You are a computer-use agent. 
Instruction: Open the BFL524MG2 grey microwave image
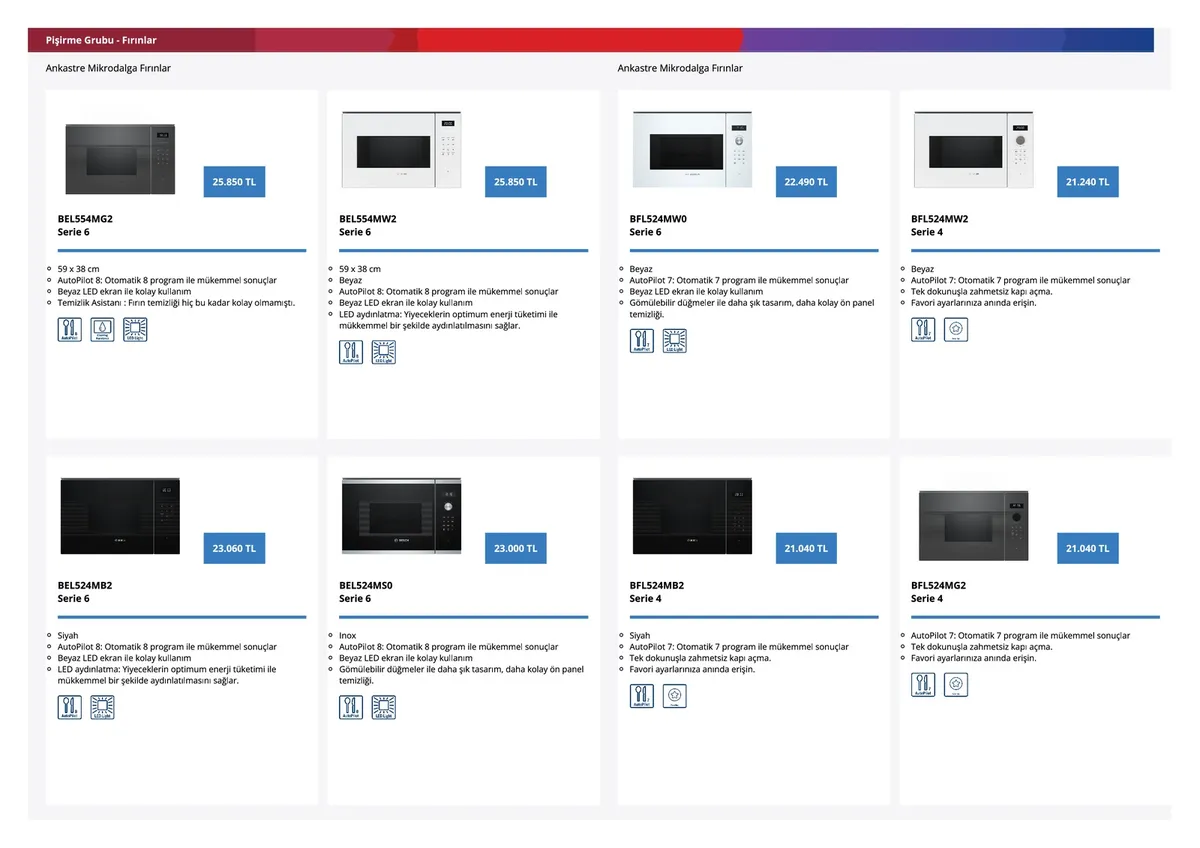pyautogui.click(x=973, y=525)
